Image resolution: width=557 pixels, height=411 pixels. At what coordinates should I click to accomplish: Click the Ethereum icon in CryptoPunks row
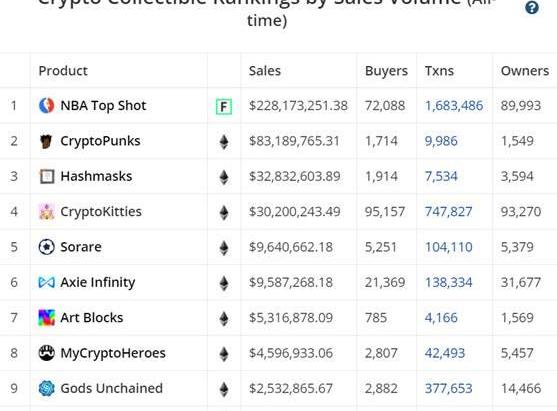[224, 142]
